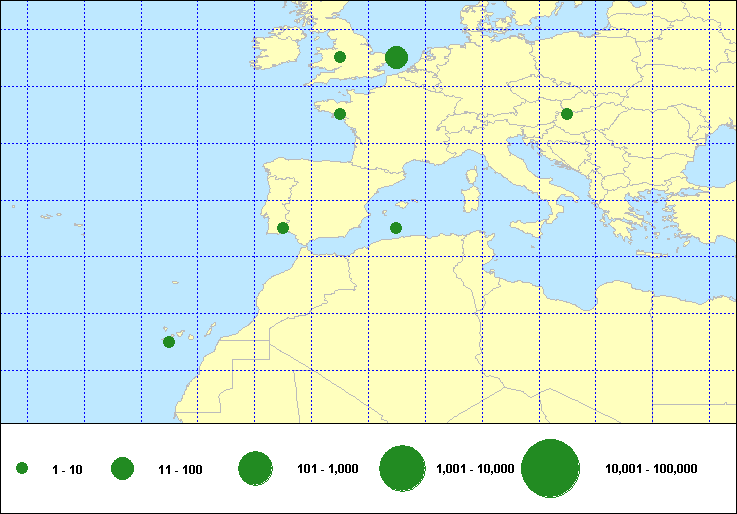The width and height of the screenshot is (737, 514).
Task: Click the legend circle for 101 - 1,000
Action: click(256, 468)
